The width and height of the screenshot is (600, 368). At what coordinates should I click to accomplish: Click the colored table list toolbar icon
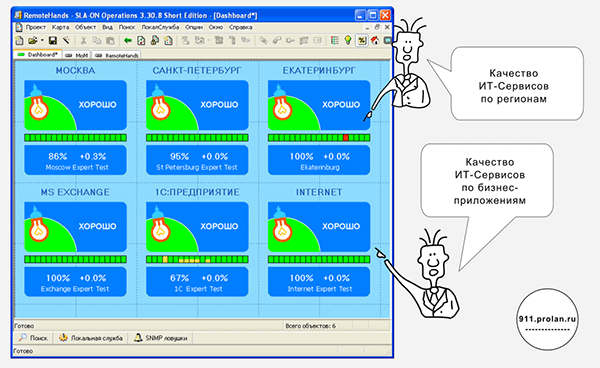click(334, 40)
